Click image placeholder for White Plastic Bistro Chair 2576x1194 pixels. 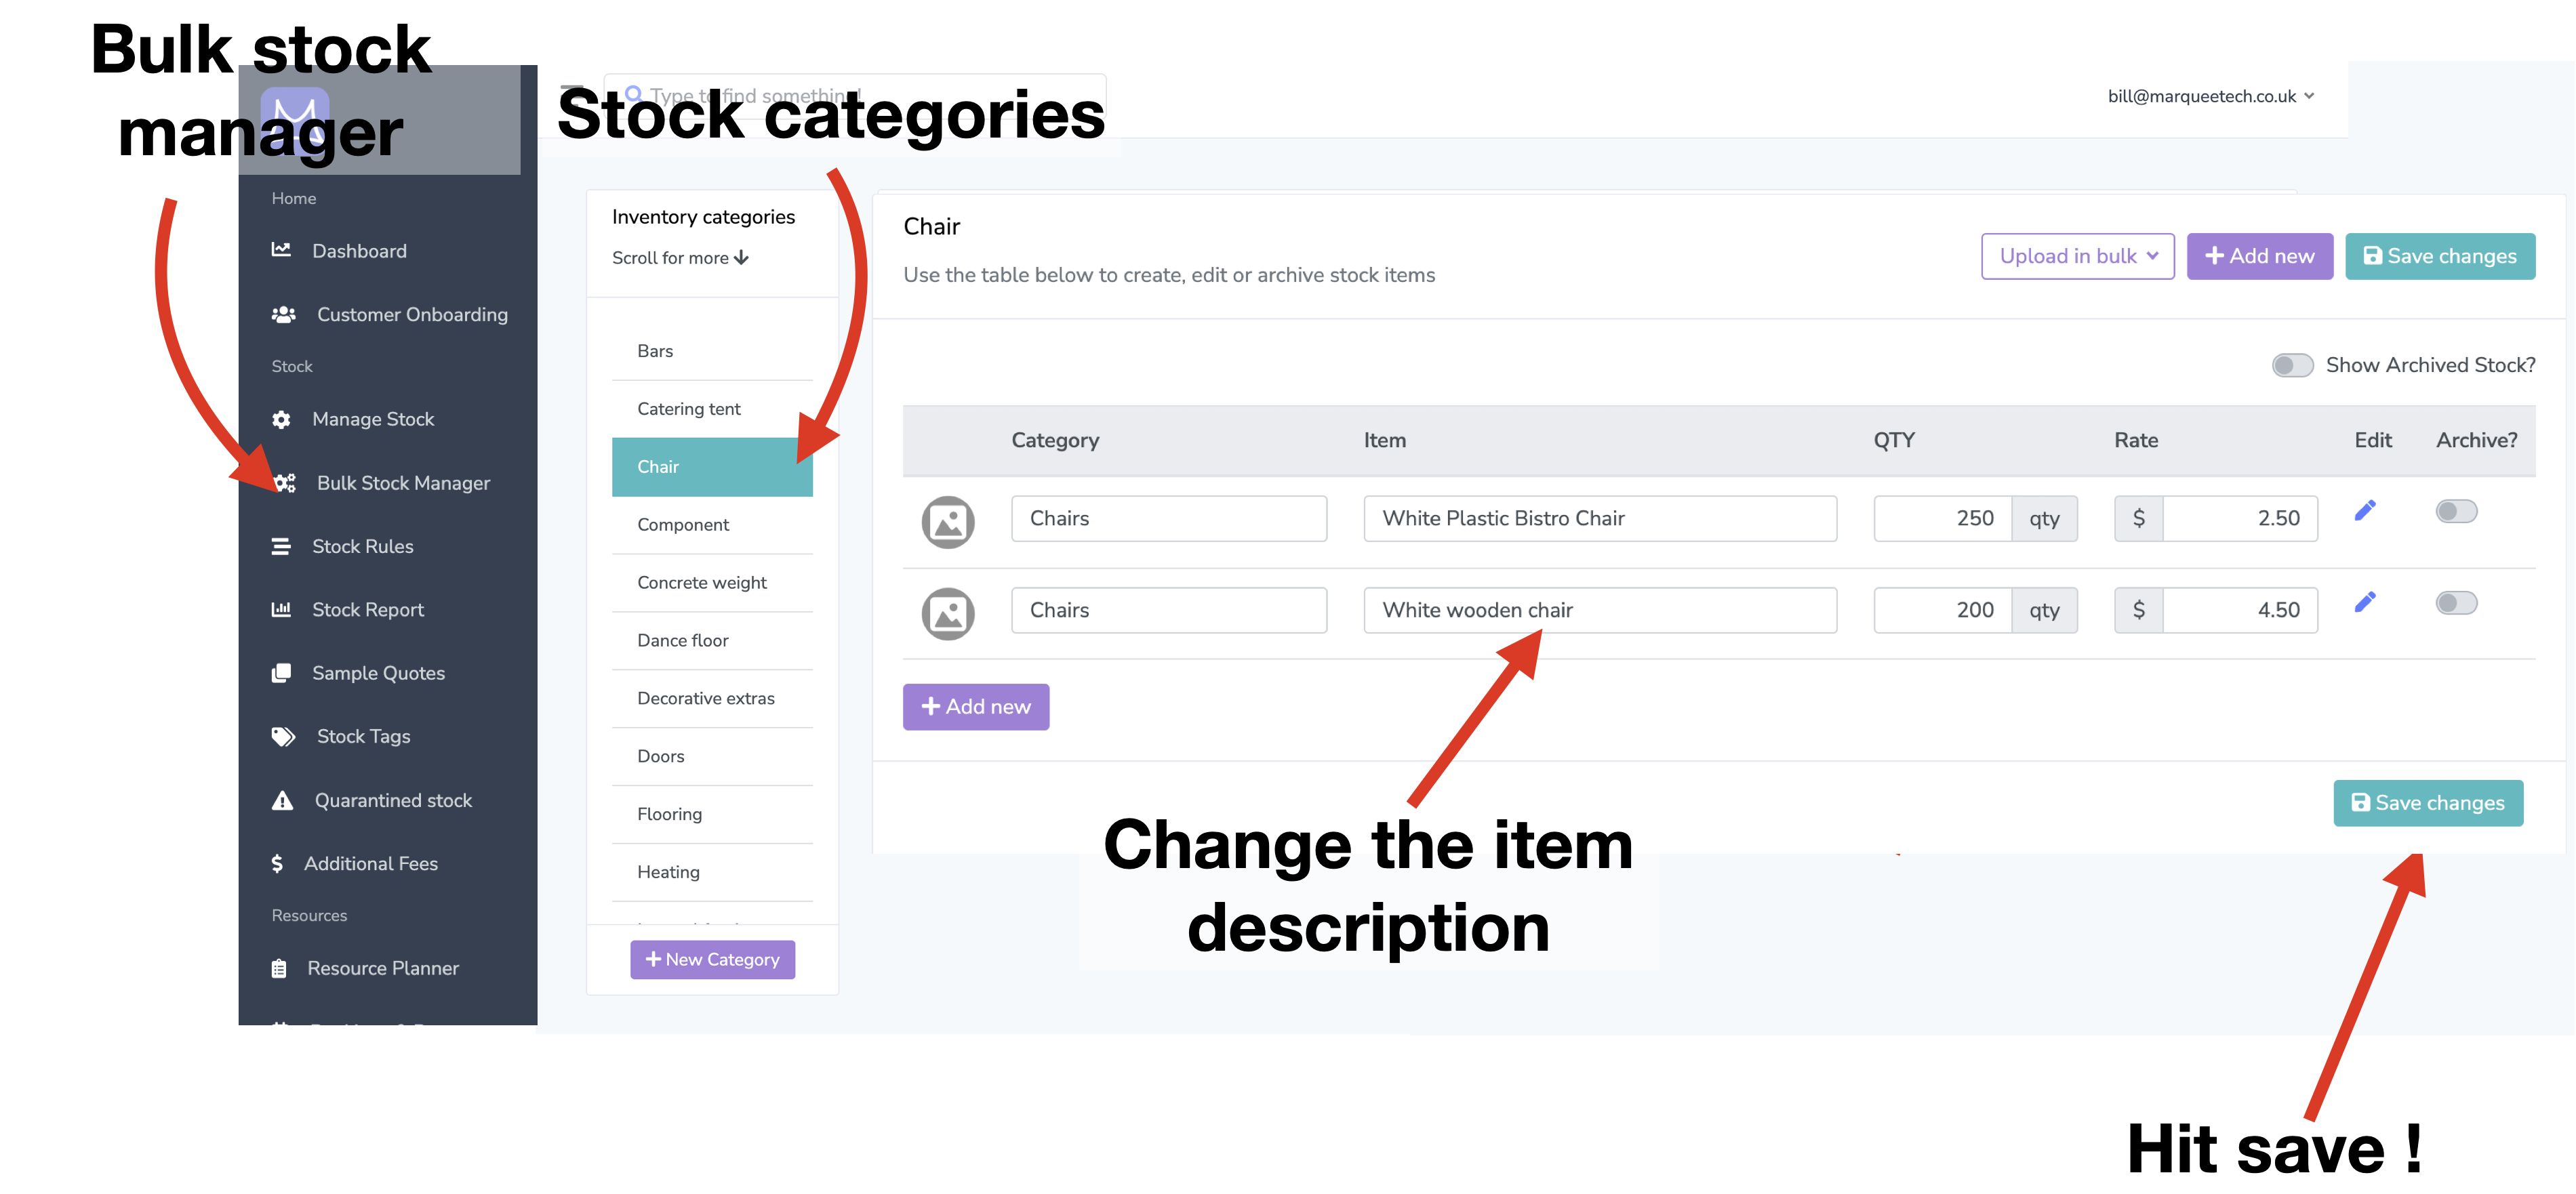click(x=947, y=522)
